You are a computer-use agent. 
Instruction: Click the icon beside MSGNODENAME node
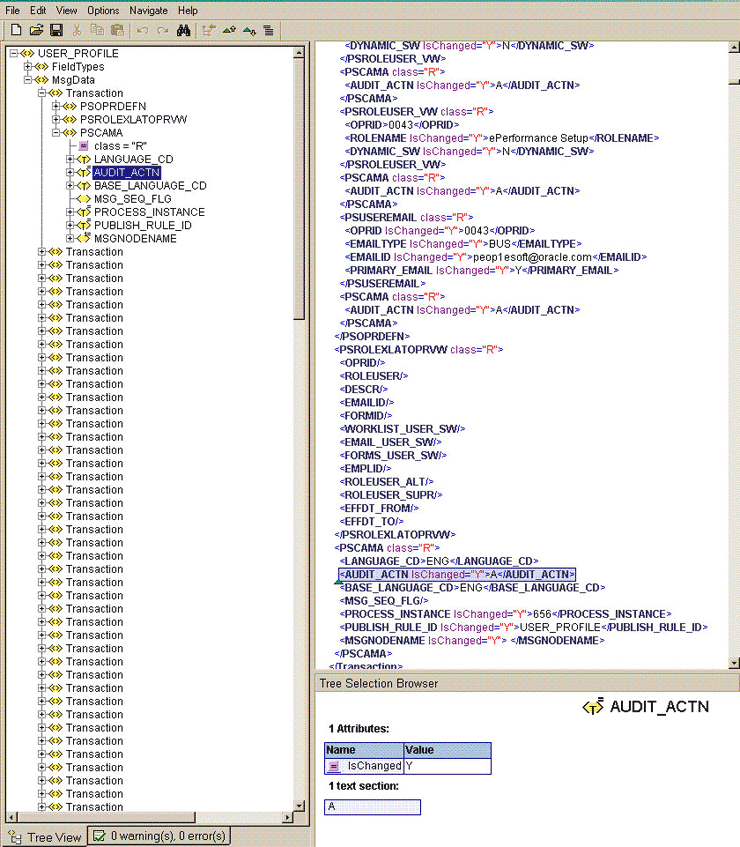point(84,238)
